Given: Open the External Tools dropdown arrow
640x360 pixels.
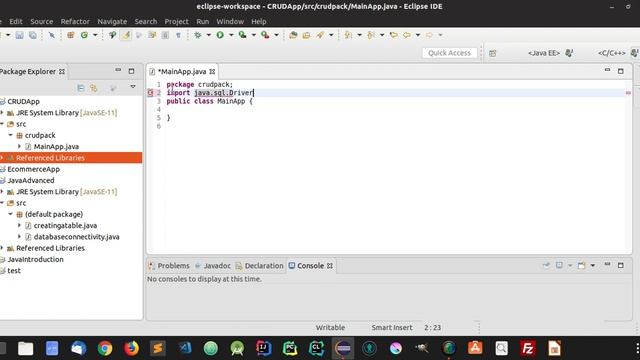Looking at the screenshot, I should [276, 35].
